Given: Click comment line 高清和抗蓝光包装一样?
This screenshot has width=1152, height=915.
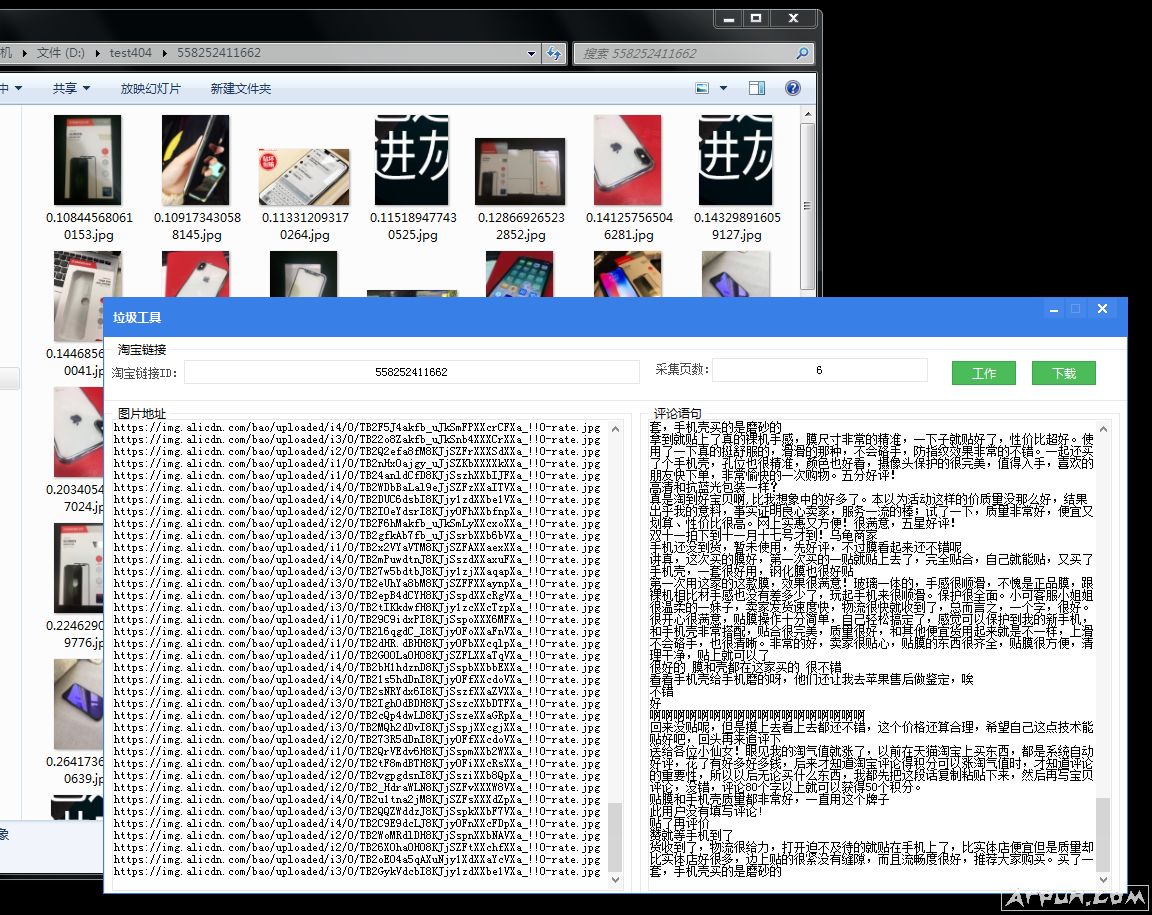Looking at the screenshot, I should pos(713,487).
